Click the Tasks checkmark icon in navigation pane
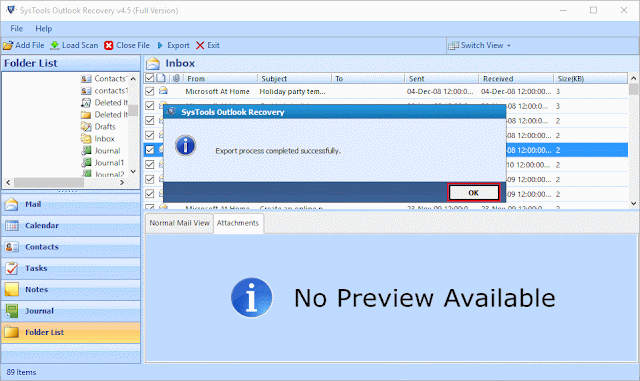 tap(11, 268)
